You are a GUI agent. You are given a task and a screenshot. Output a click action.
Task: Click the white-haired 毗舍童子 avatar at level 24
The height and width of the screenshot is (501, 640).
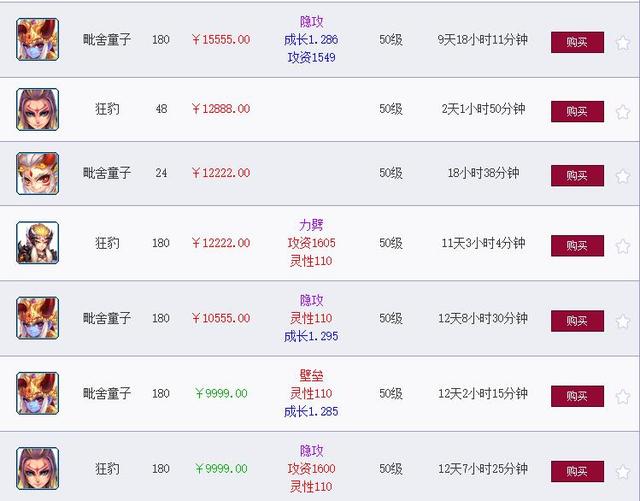pyautogui.click(x=38, y=173)
